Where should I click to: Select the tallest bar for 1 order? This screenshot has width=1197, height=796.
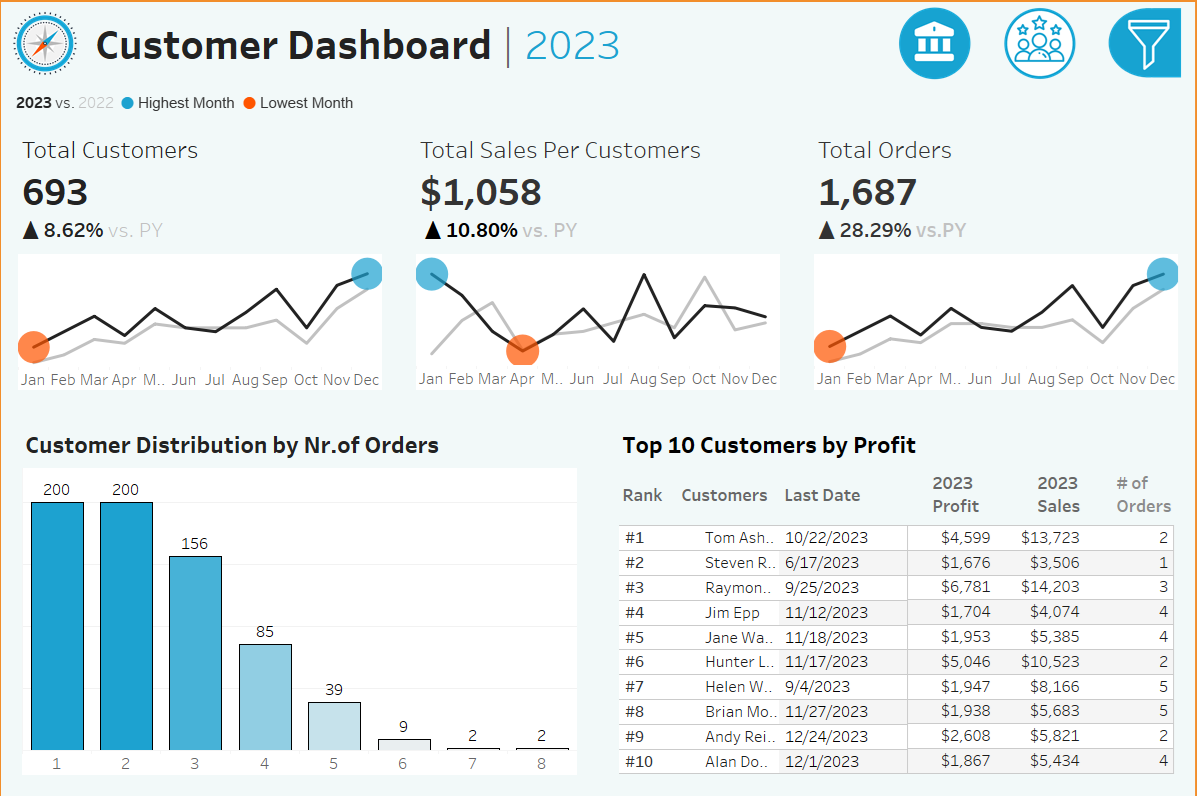click(x=56, y=620)
